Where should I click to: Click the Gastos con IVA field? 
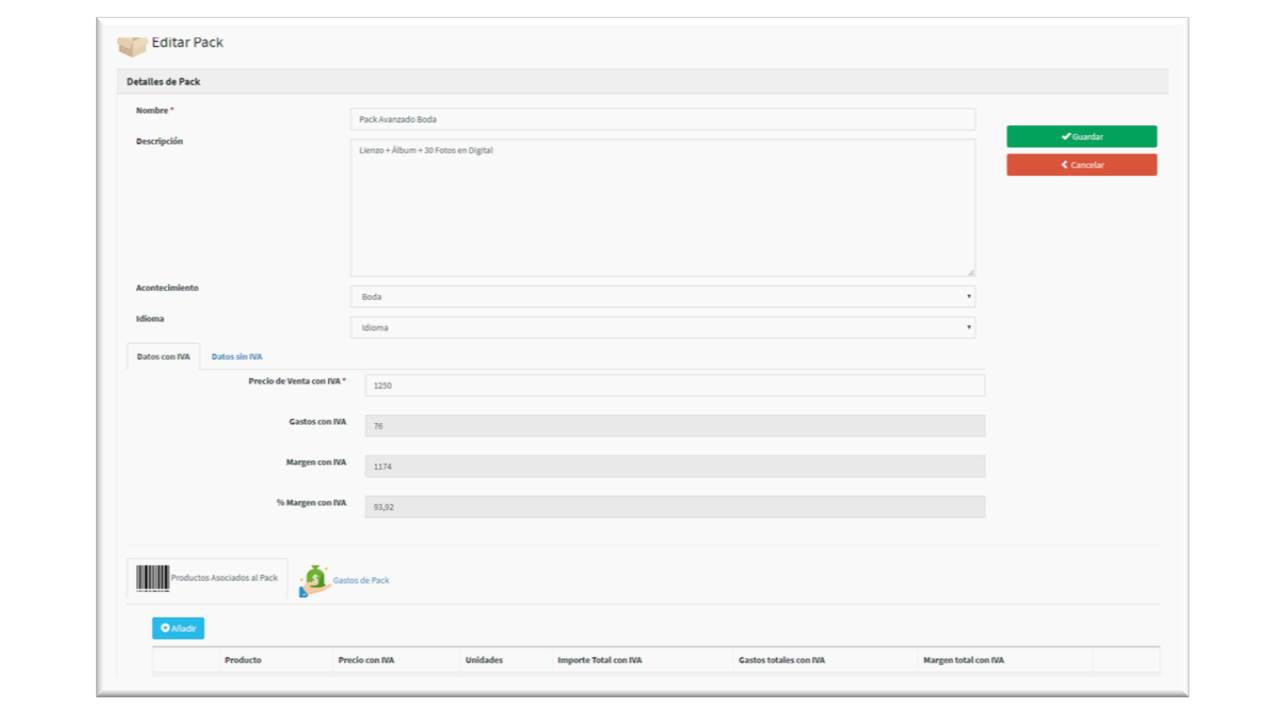(675, 426)
